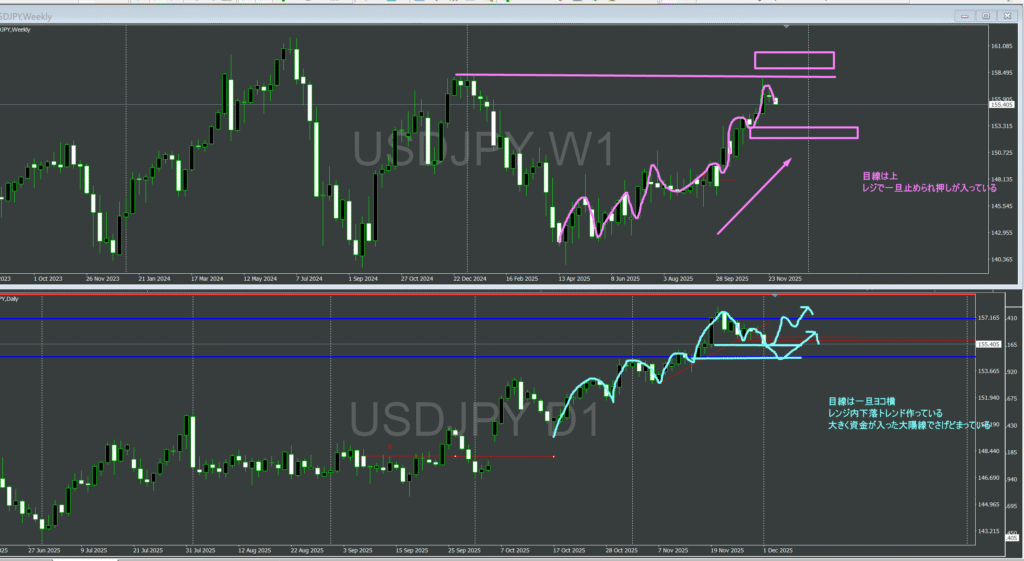Screen dimensions: 1024x561
Task: Maximize the USDJPY Weekly chart window
Action: (x=985, y=16)
